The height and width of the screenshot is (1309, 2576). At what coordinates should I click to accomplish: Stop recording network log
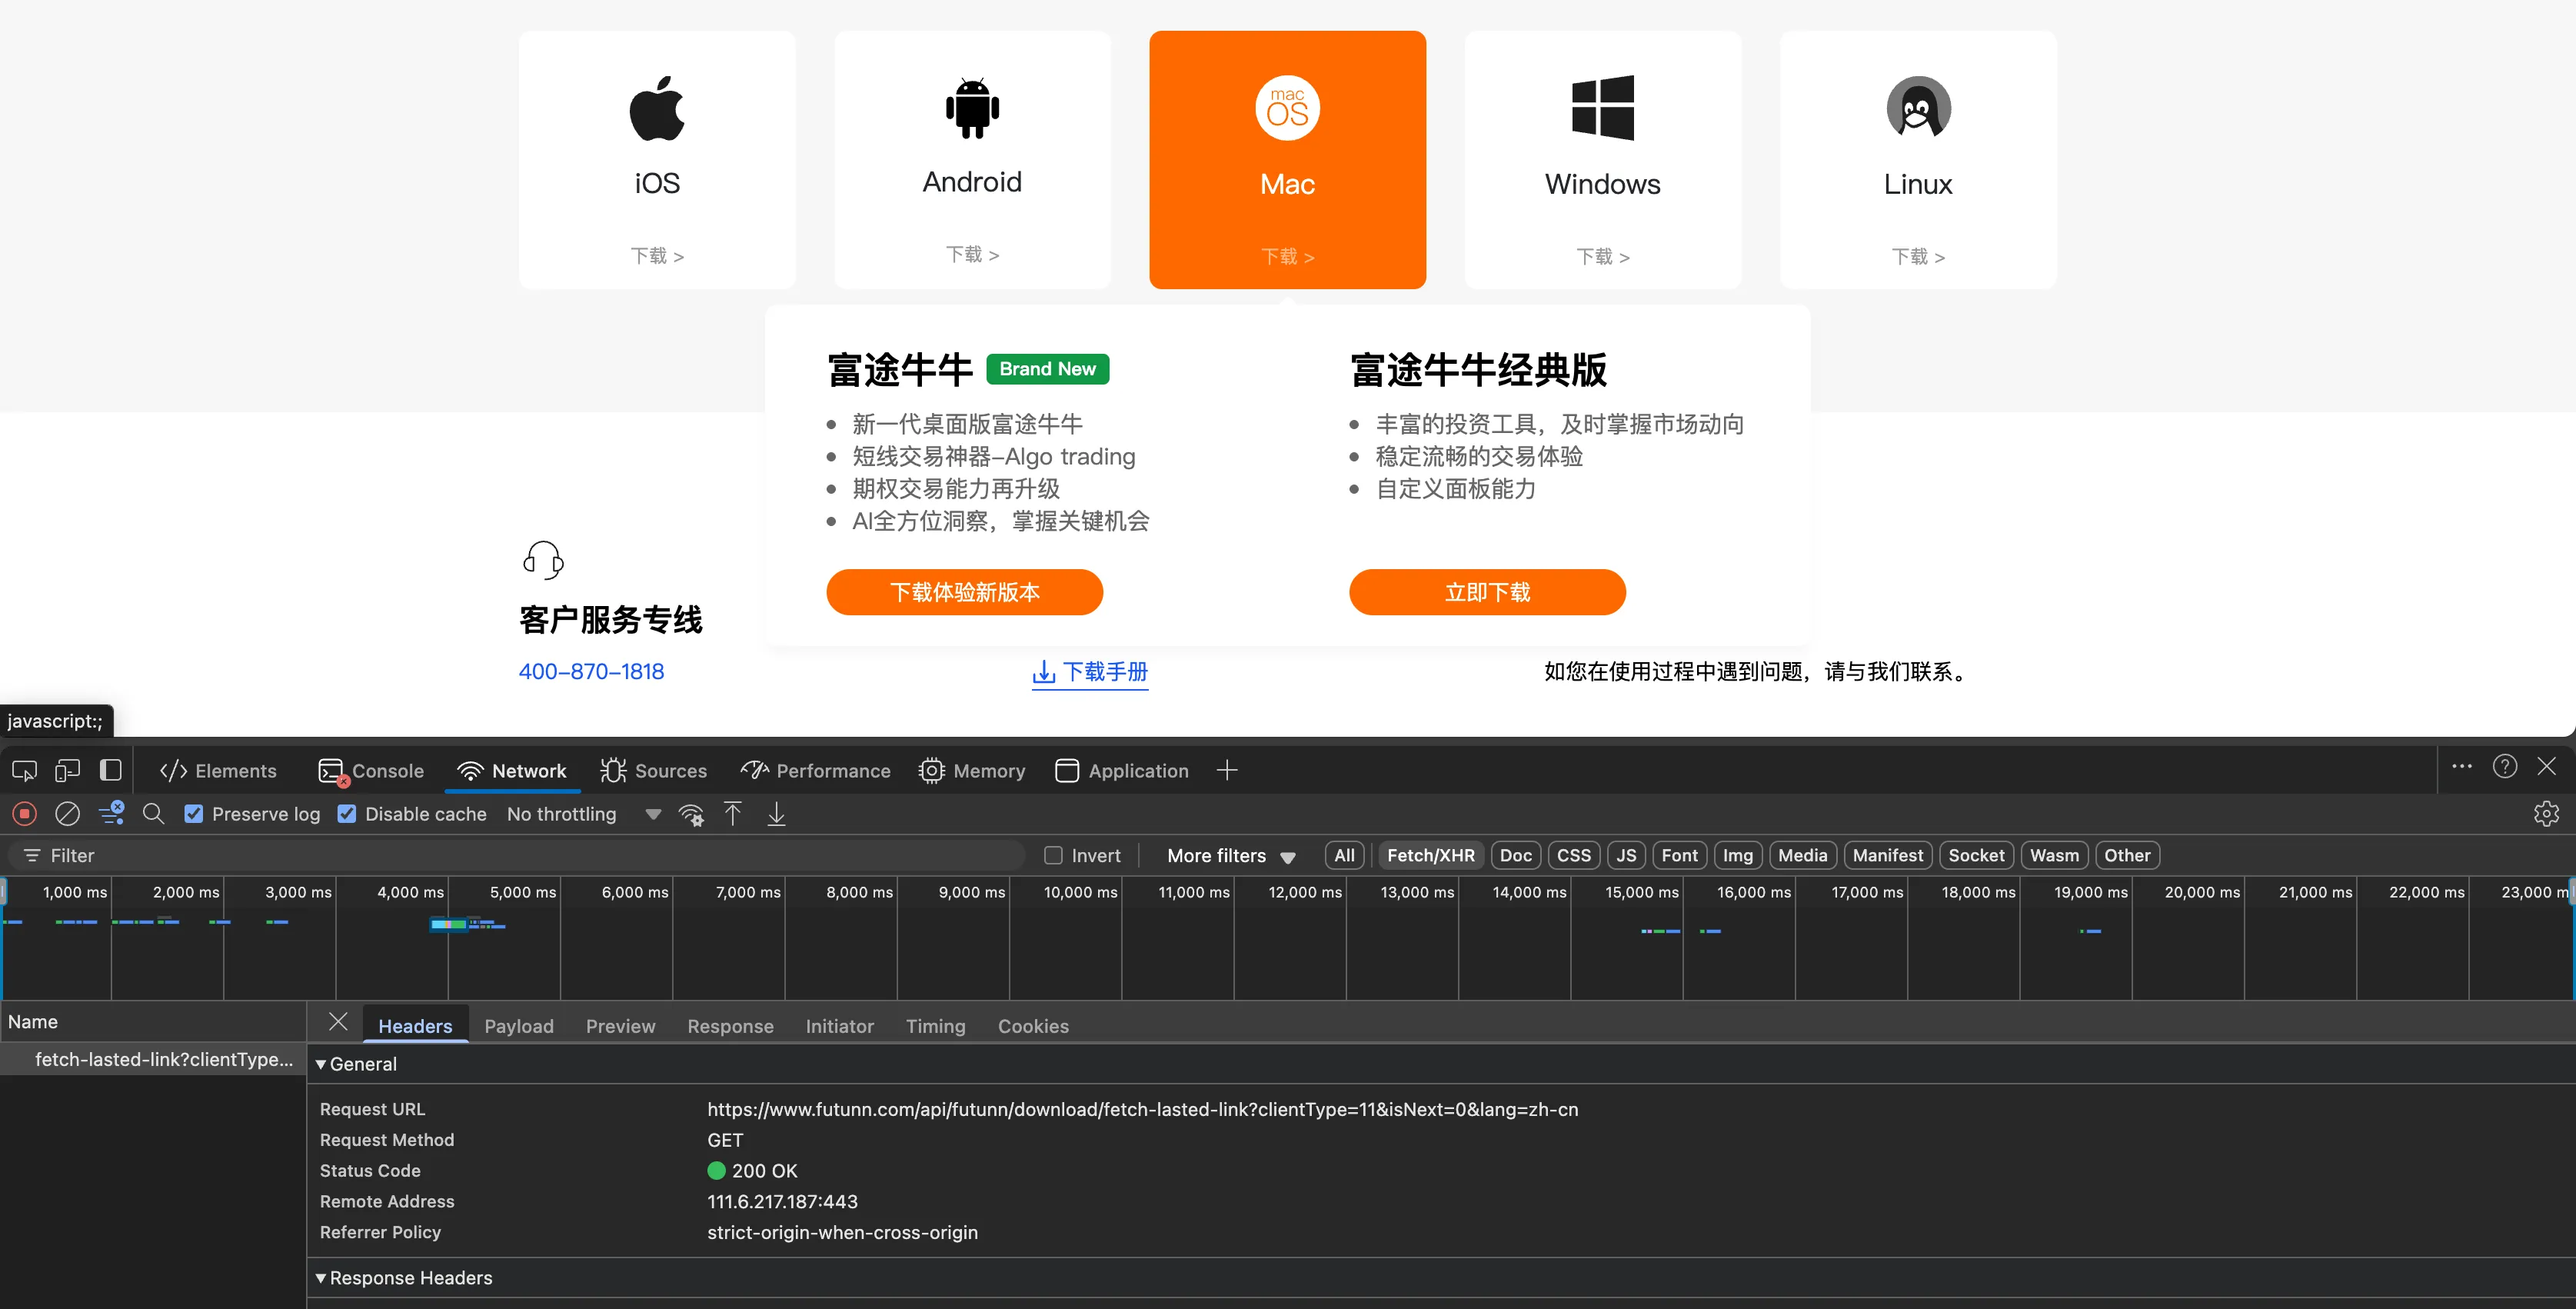25,814
